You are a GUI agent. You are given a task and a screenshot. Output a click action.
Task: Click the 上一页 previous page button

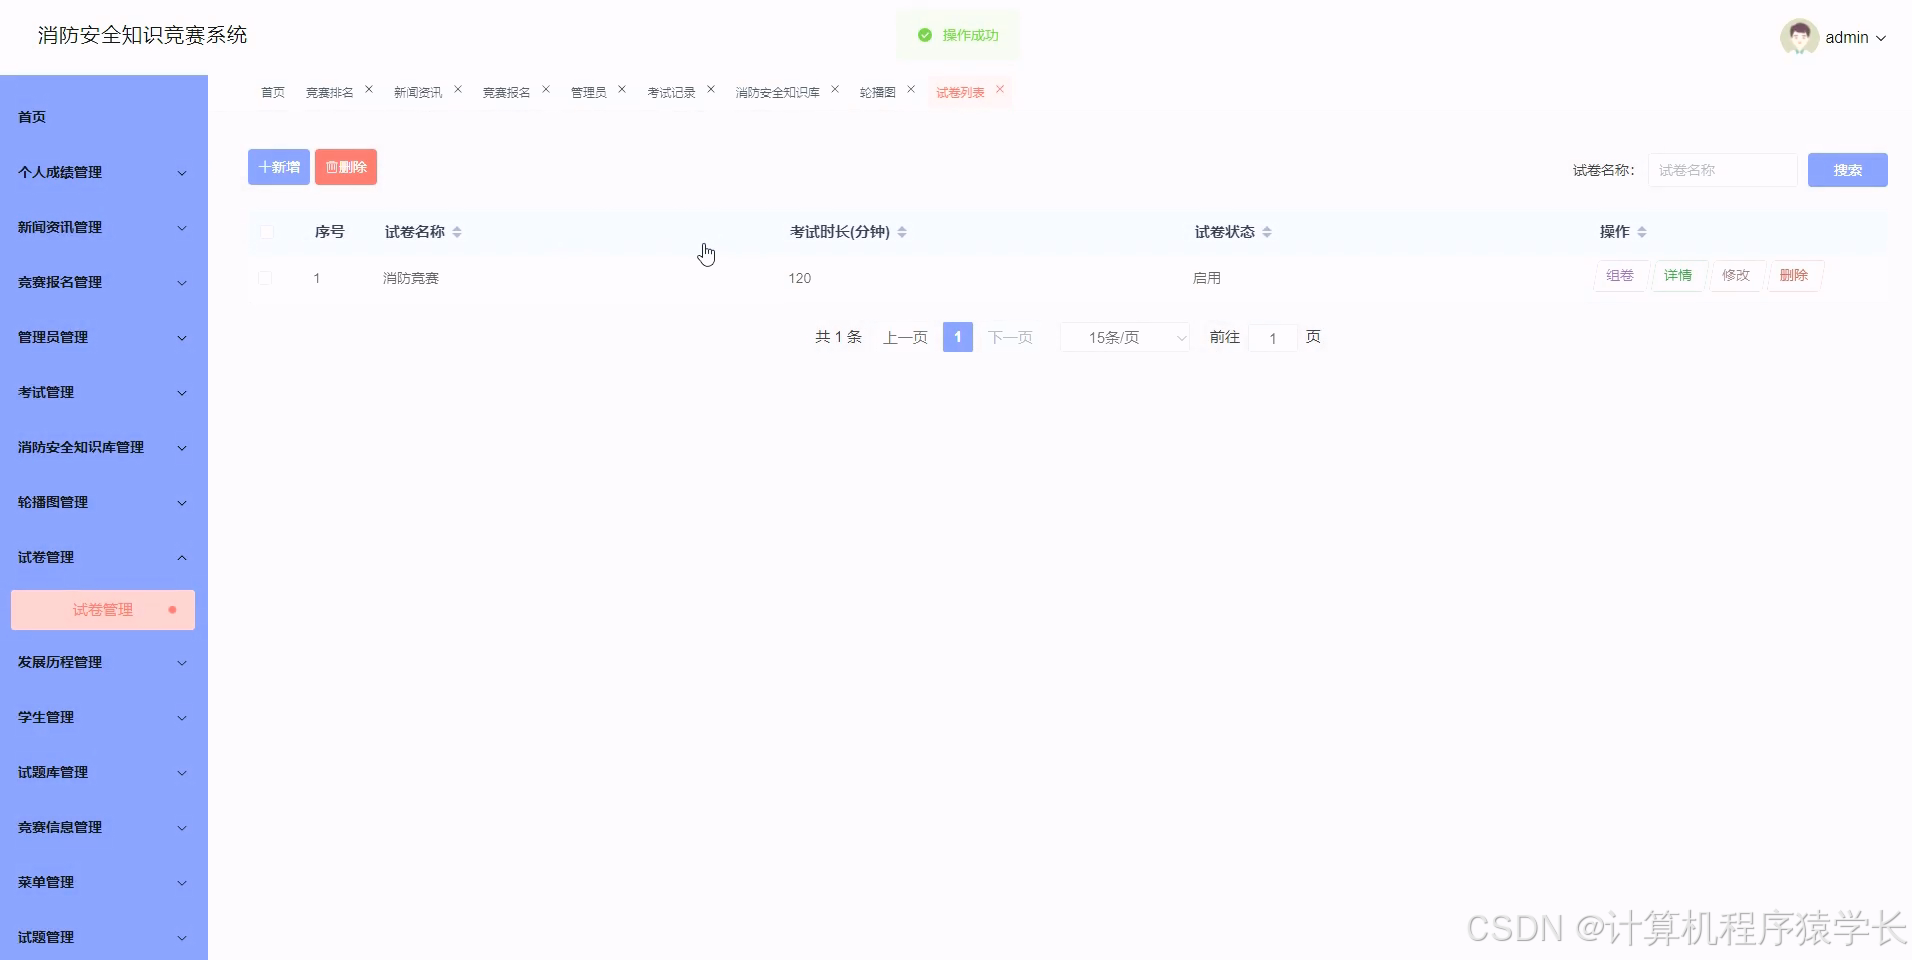tap(905, 338)
